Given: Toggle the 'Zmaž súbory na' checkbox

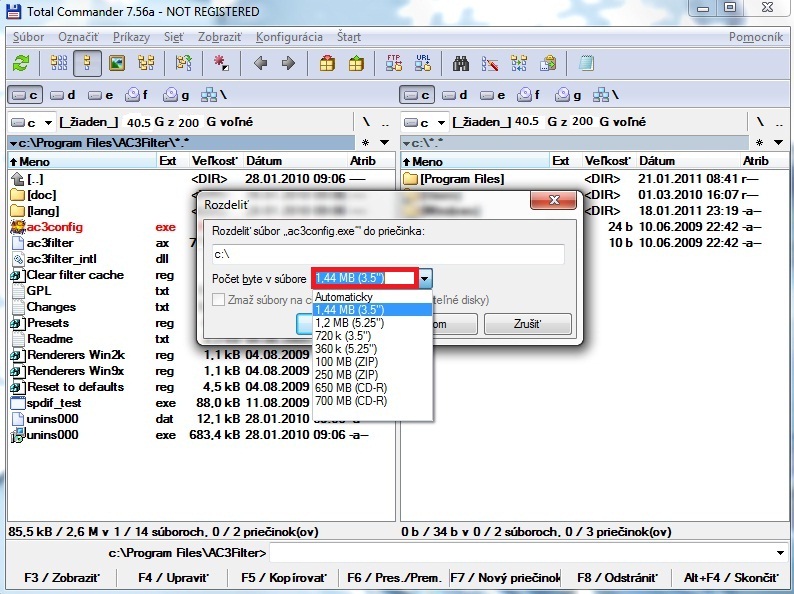Looking at the screenshot, I should pos(219,299).
